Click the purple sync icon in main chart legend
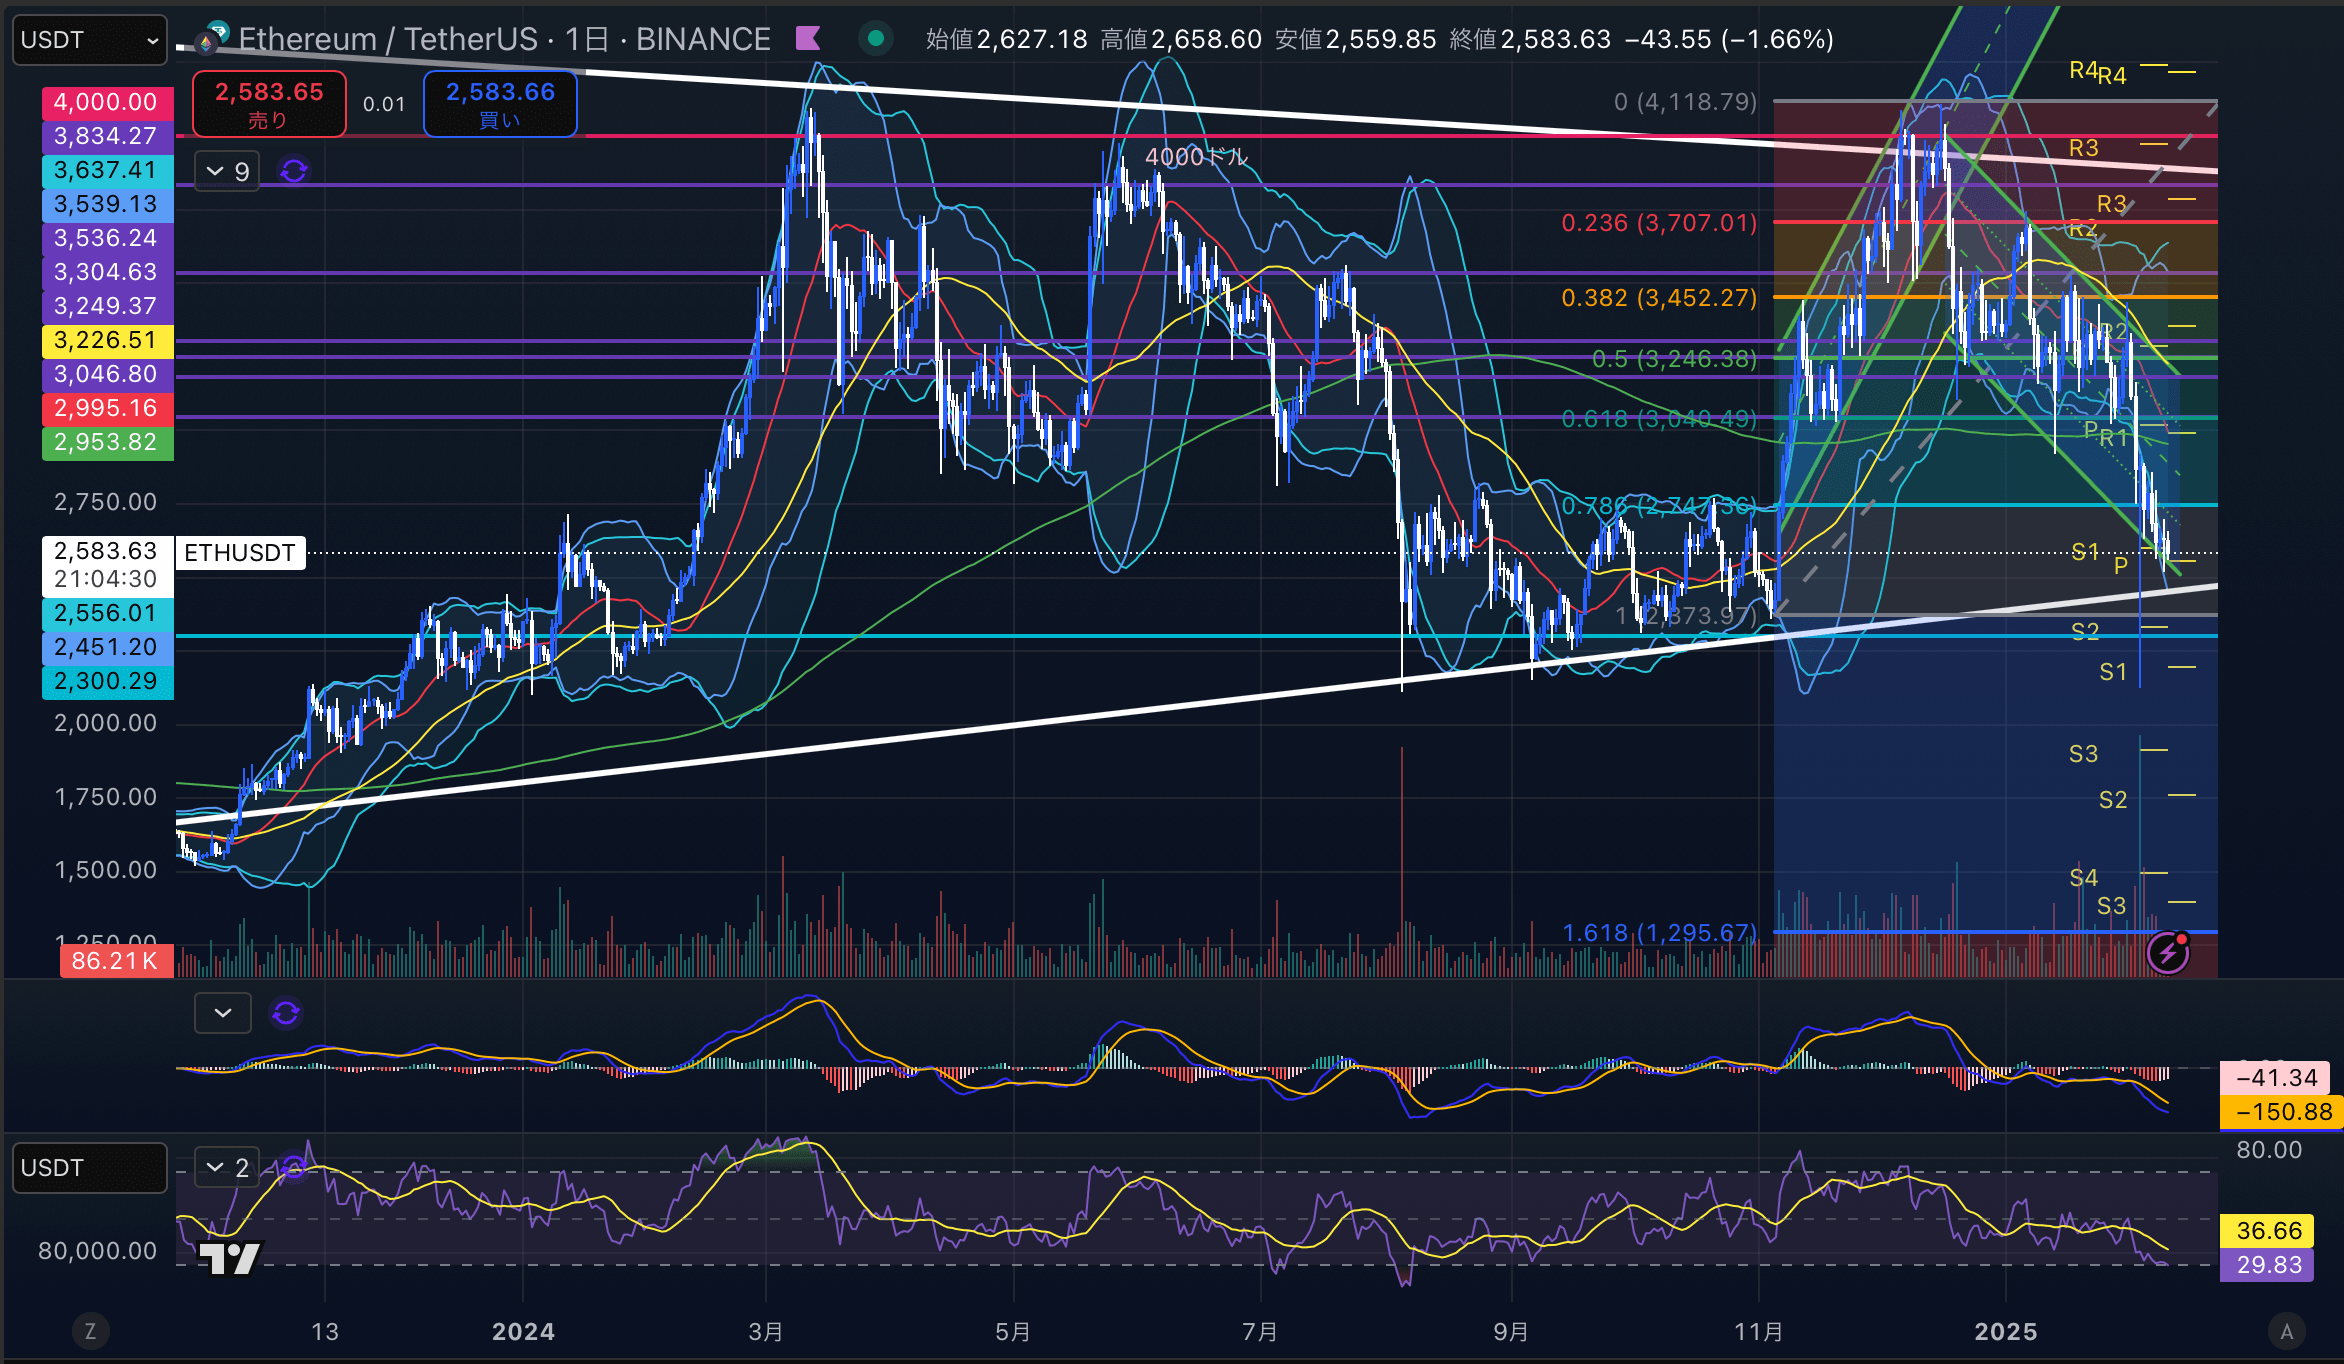Image resolution: width=2344 pixels, height=1364 pixels. click(294, 172)
